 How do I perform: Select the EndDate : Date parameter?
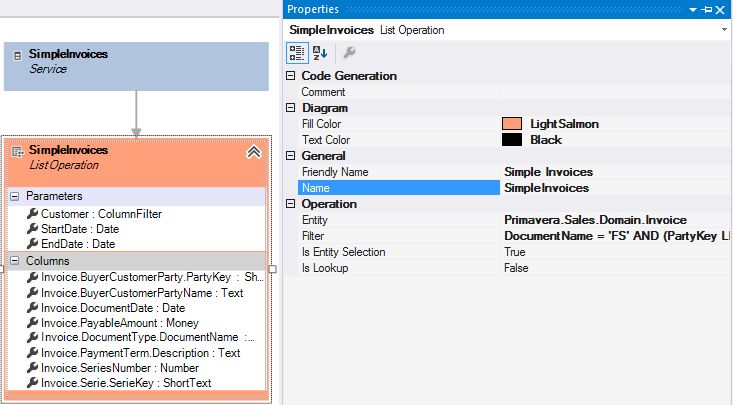tap(78, 244)
